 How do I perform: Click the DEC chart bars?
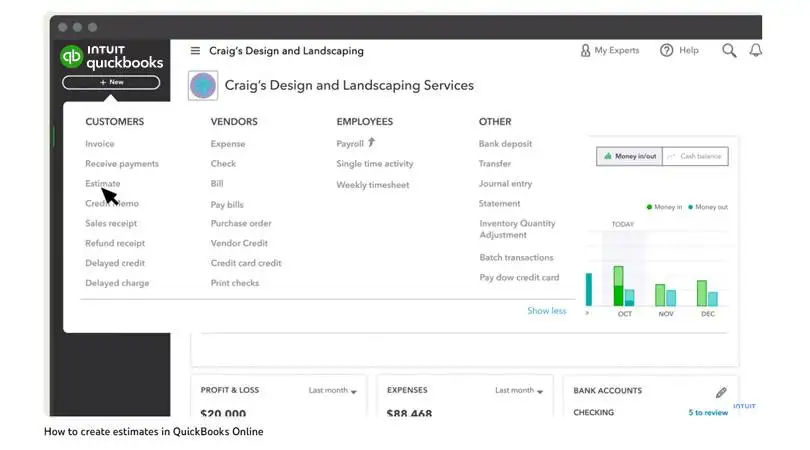tap(707, 293)
